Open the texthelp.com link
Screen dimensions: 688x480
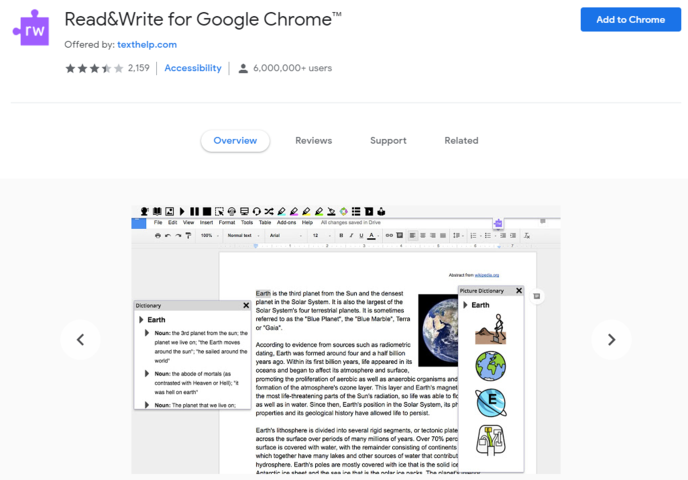pyautogui.click(x=147, y=45)
